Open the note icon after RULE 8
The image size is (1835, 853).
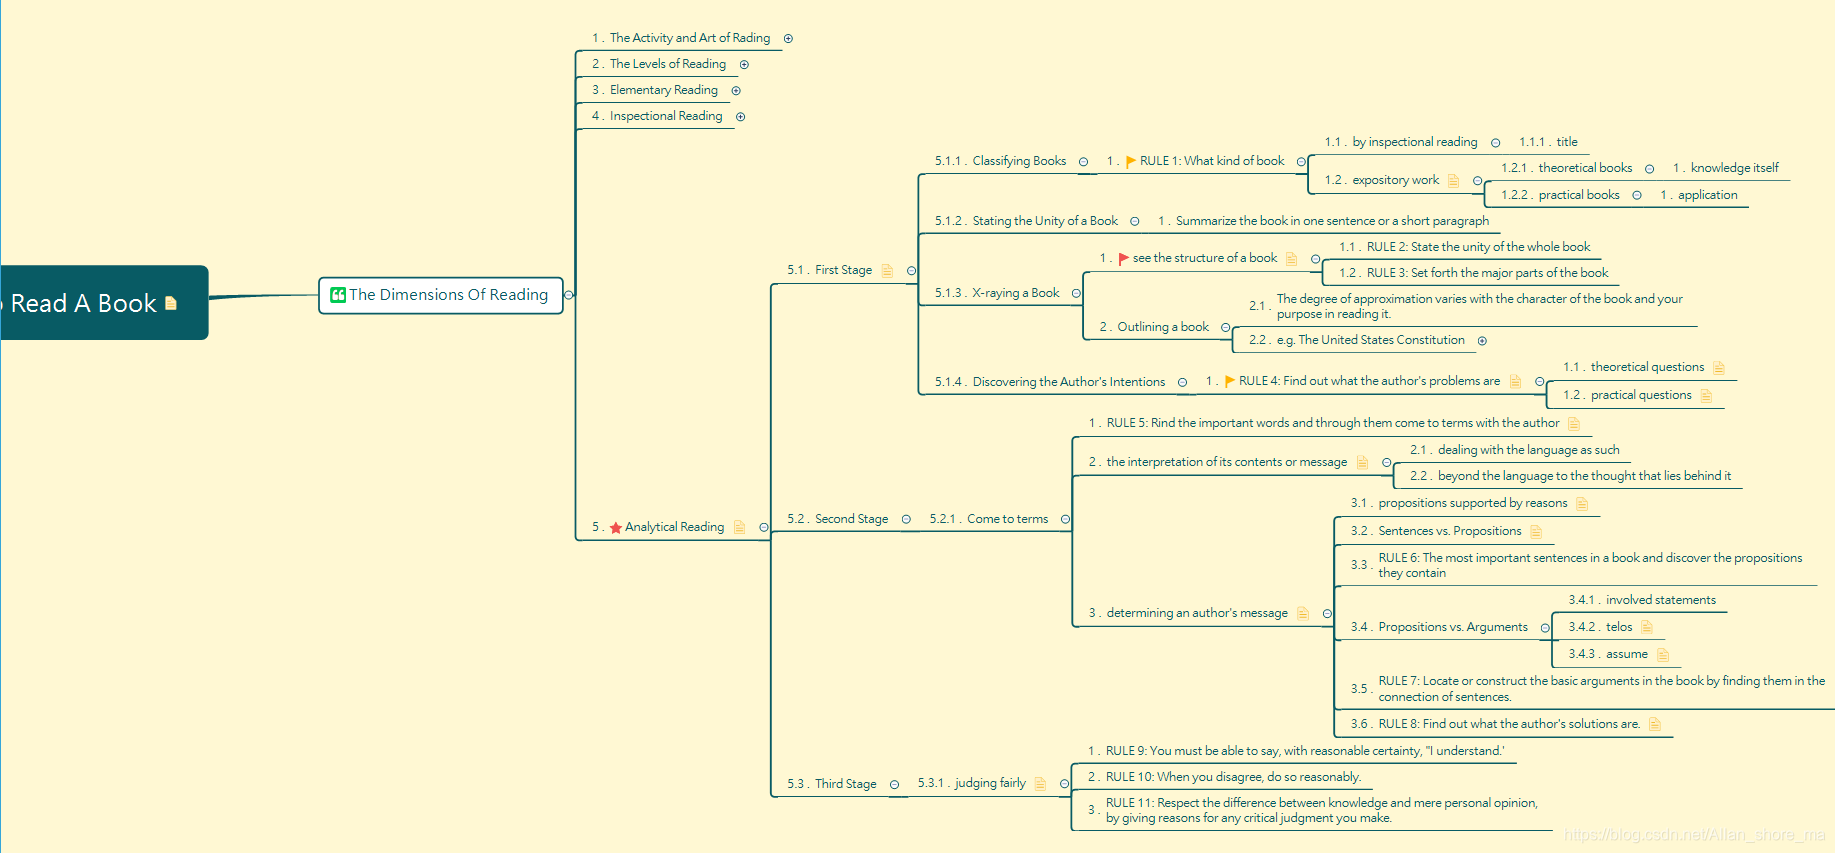(x=1655, y=725)
